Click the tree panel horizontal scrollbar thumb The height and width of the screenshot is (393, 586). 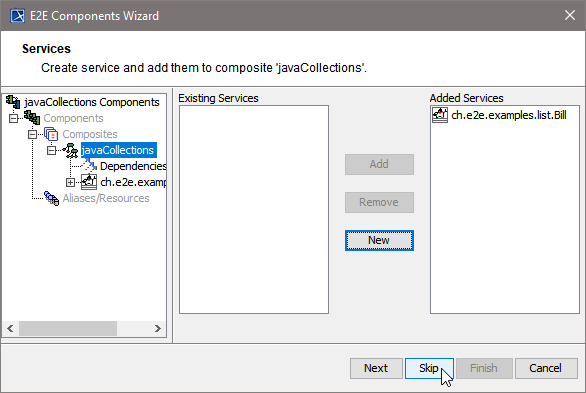[x=68, y=328]
